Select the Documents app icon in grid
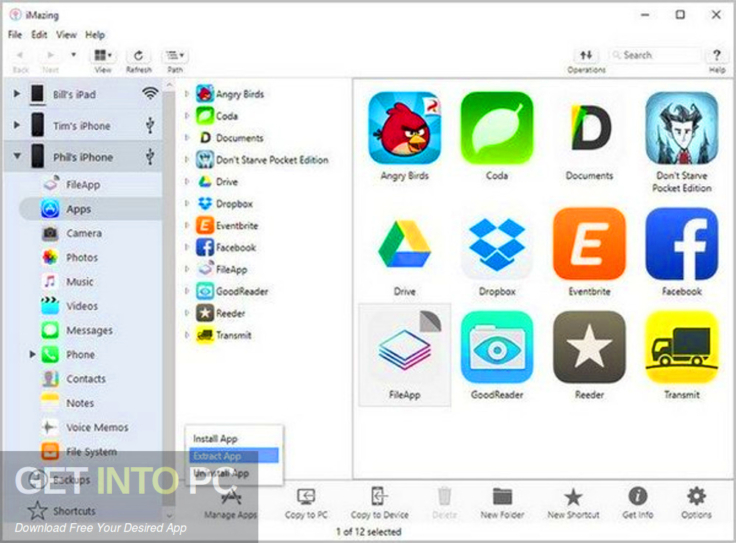 589,128
